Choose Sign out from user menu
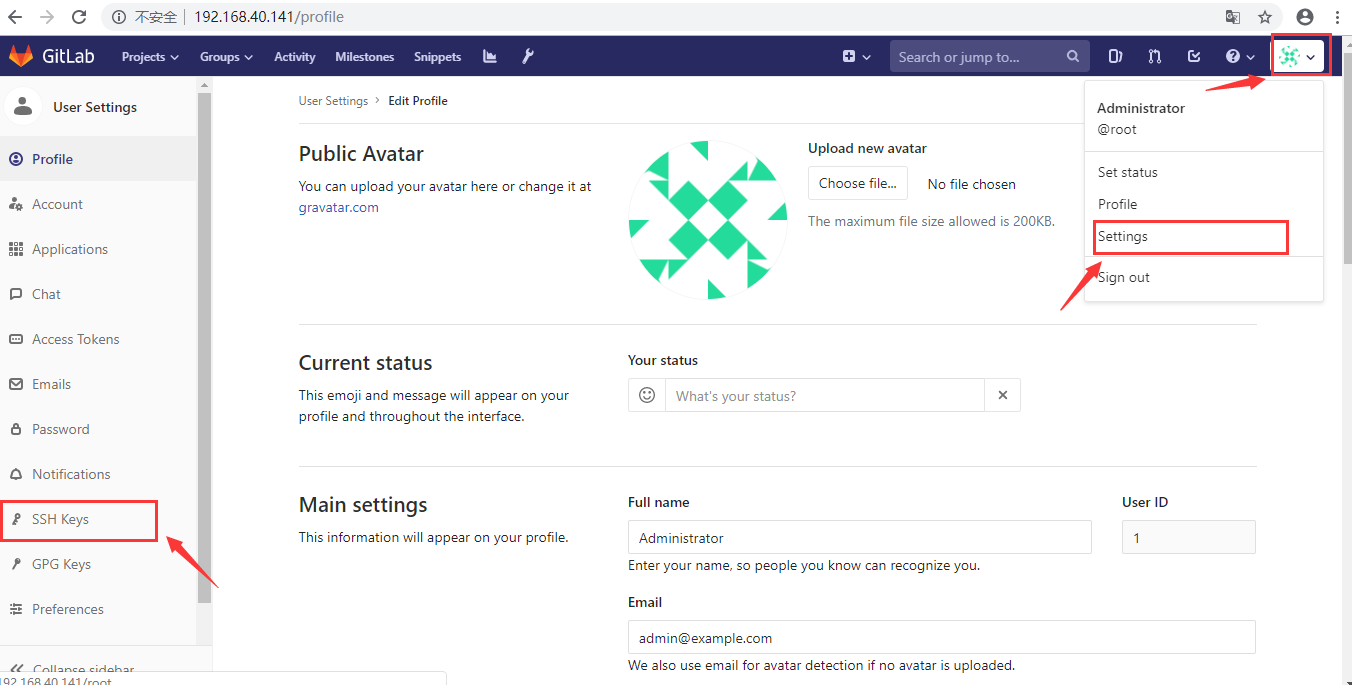The width and height of the screenshot is (1352, 685). [1124, 277]
